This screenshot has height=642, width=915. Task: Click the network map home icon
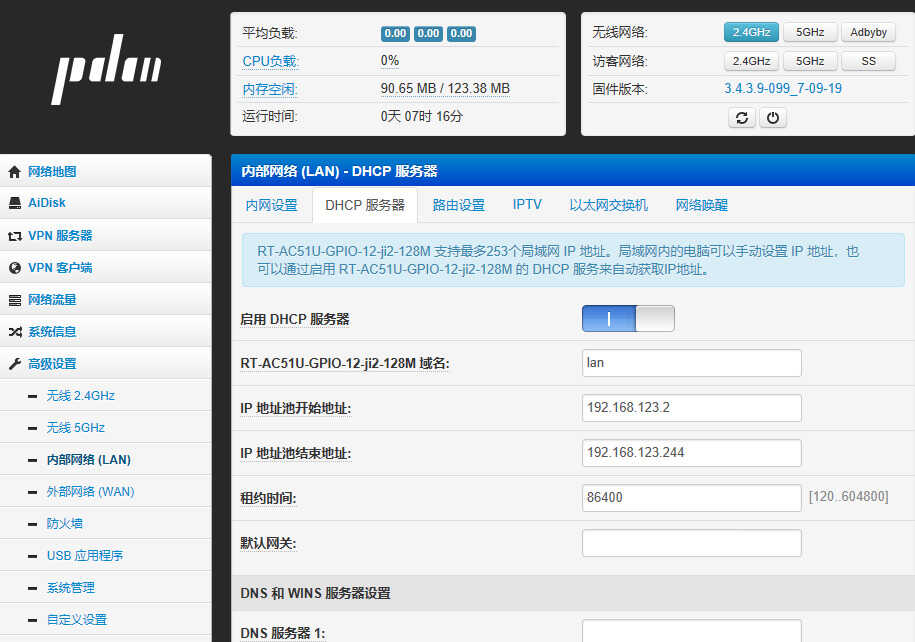(x=15, y=172)
